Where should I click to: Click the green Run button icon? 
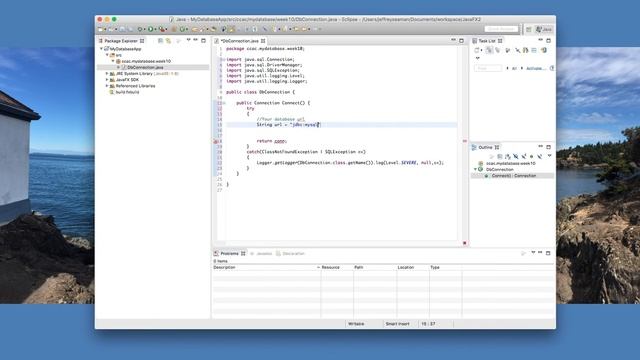[x=151, y=29]
